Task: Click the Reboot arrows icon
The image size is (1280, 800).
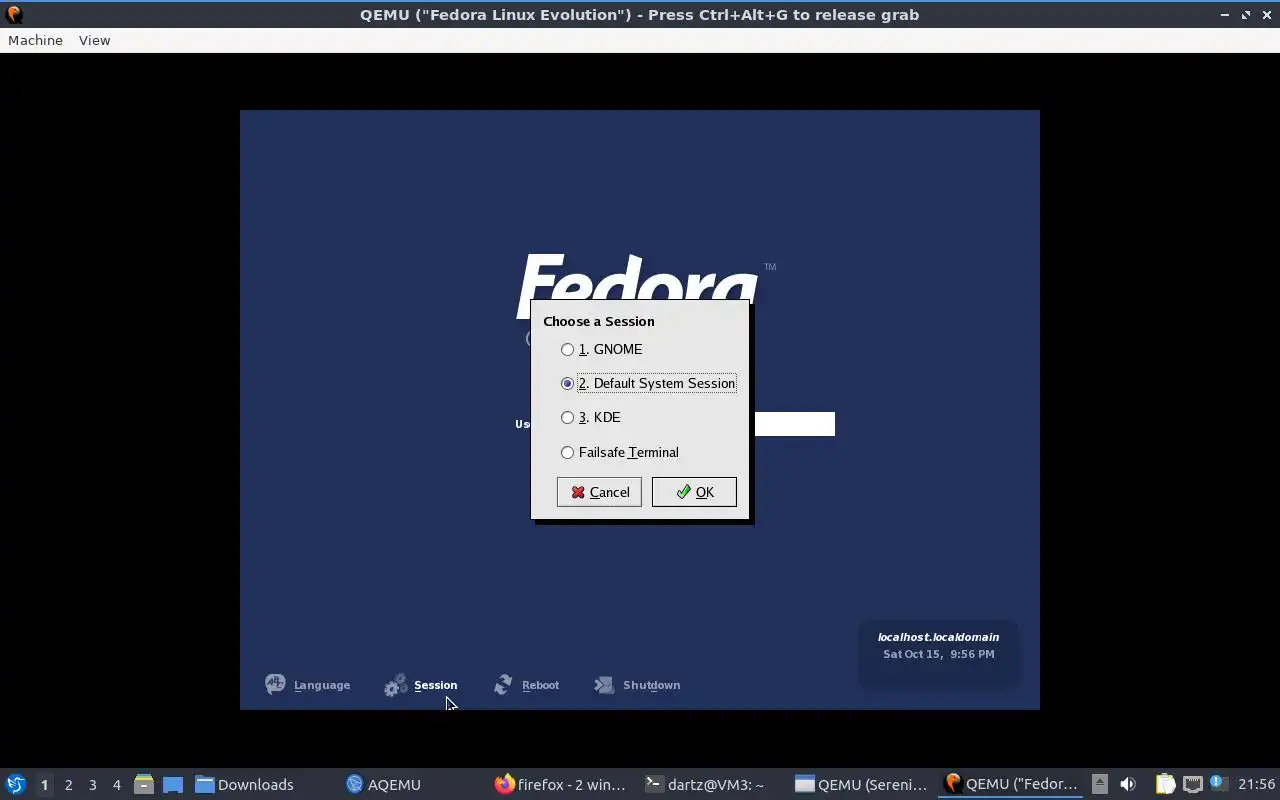Action: pyautogui.click(x=504, y=684)
